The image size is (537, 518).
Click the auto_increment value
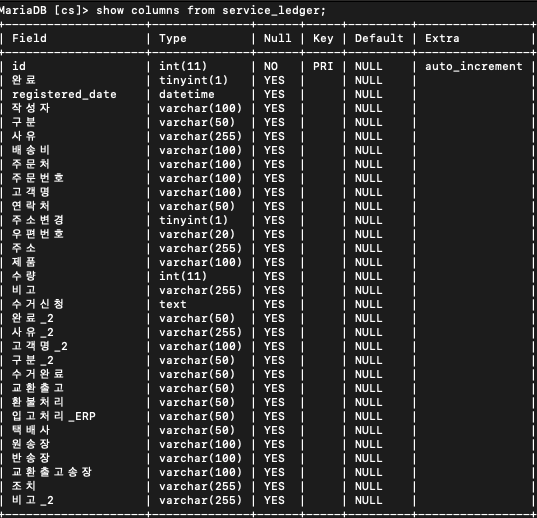[474, 66]
